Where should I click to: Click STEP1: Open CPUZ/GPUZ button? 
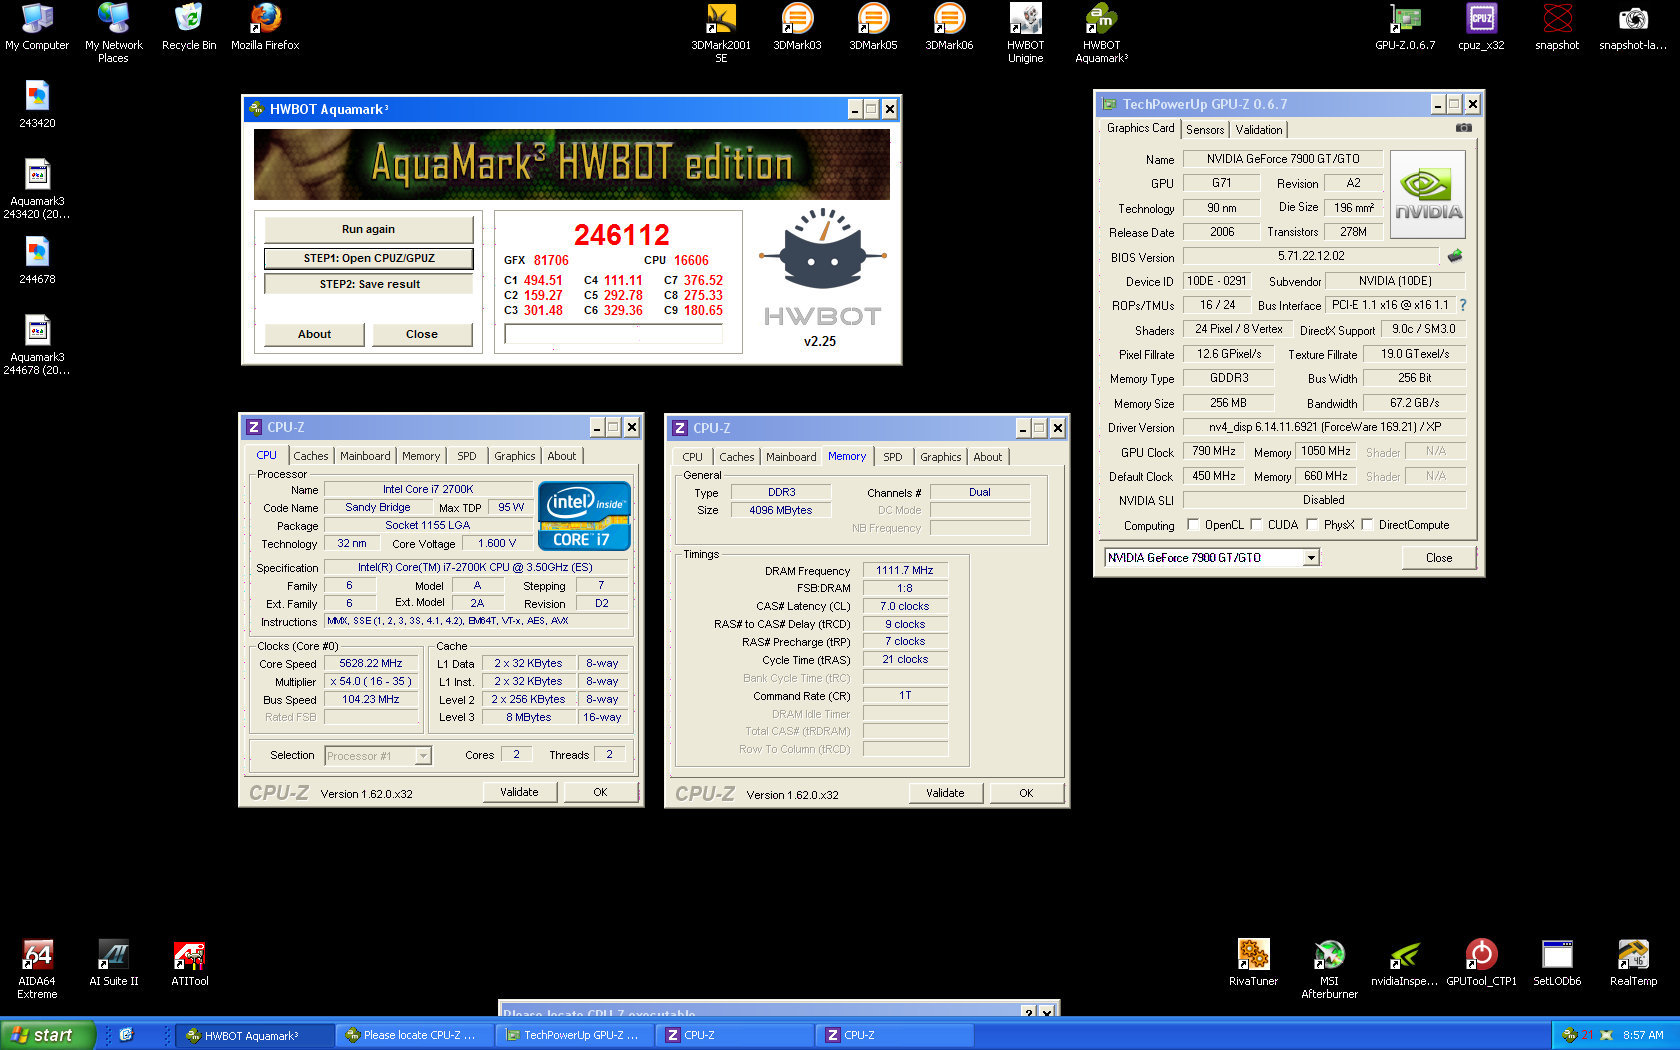click(369, 258)
